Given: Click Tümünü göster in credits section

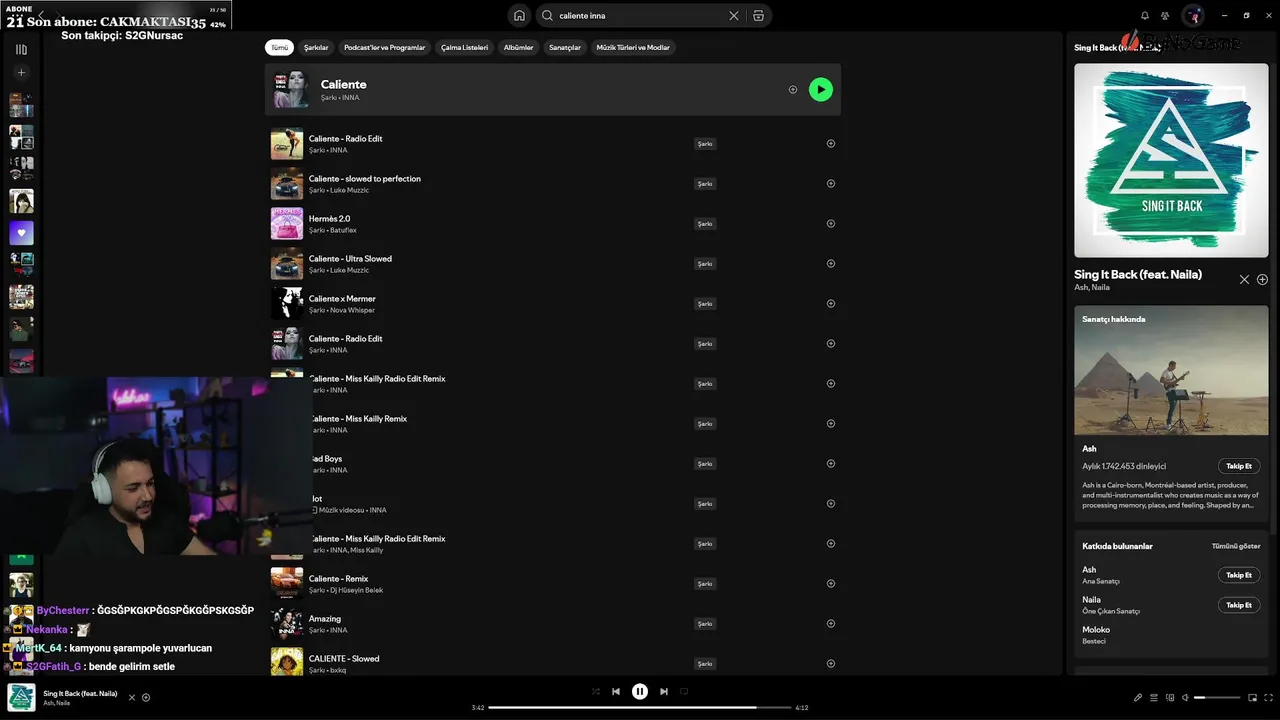Looking at the screenshot, I should pos(1236,546).
